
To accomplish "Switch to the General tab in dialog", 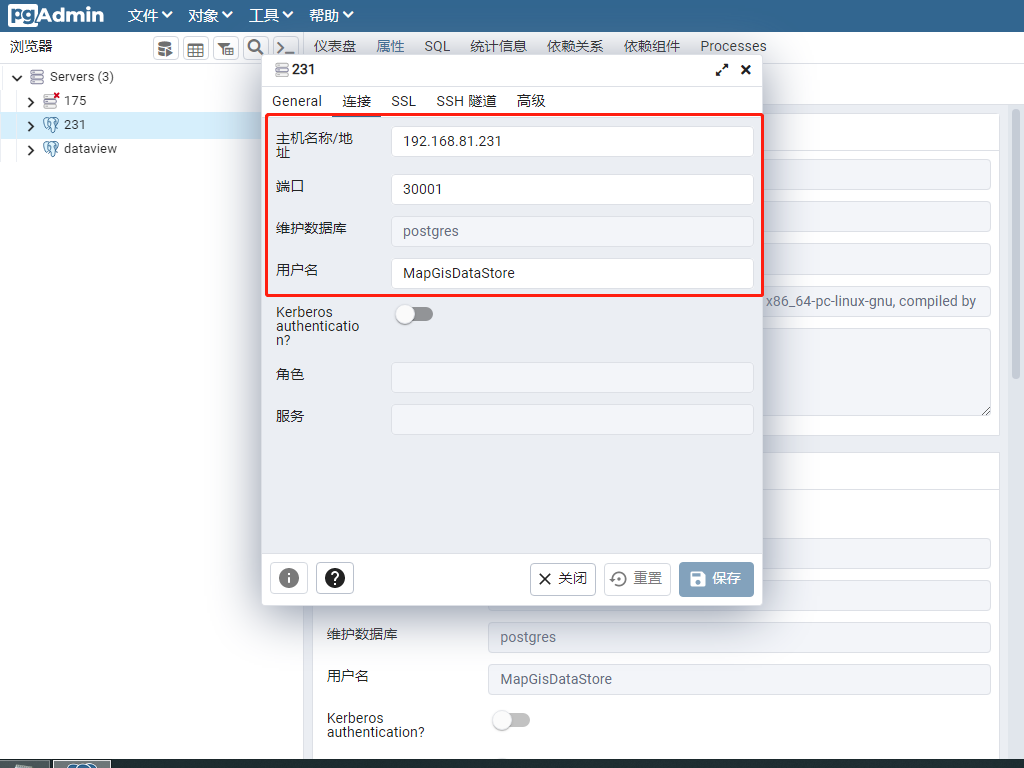I will point(297,101).
